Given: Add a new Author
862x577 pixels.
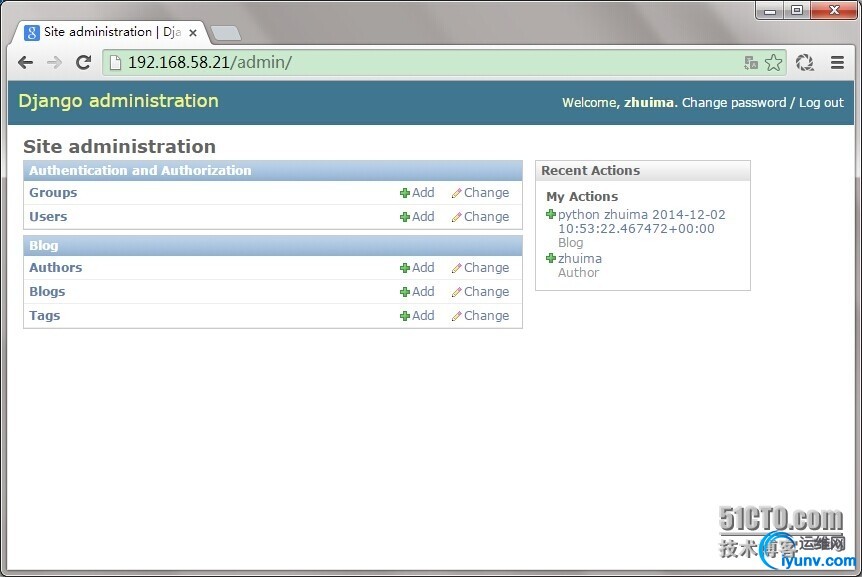Looking at the screenshot, I should tap(417, 268).
